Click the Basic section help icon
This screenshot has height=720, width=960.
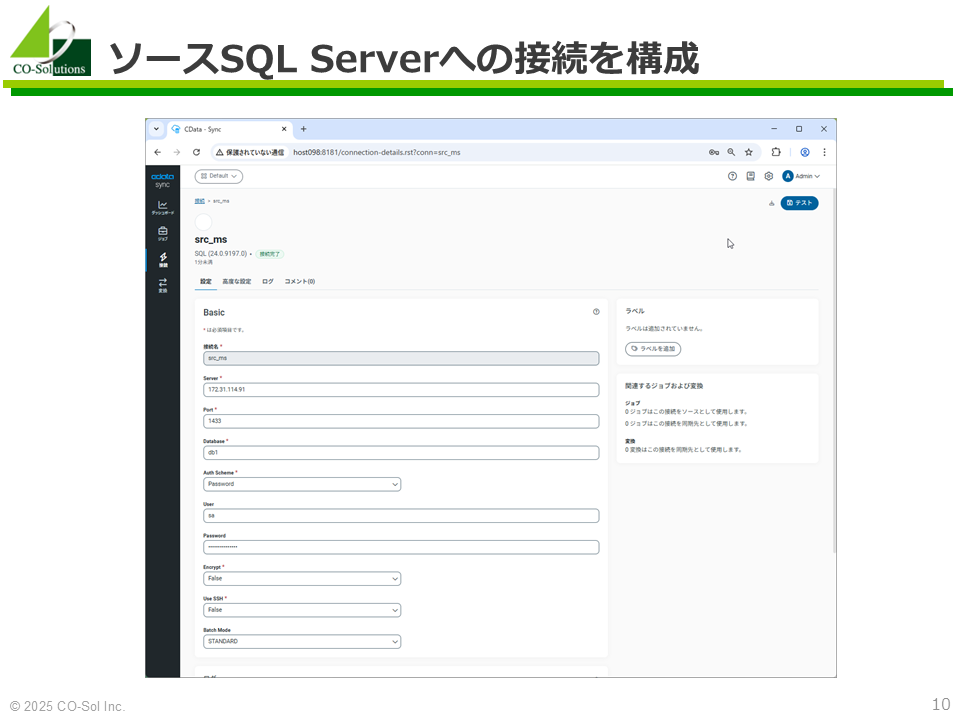[x=596, y=312]
